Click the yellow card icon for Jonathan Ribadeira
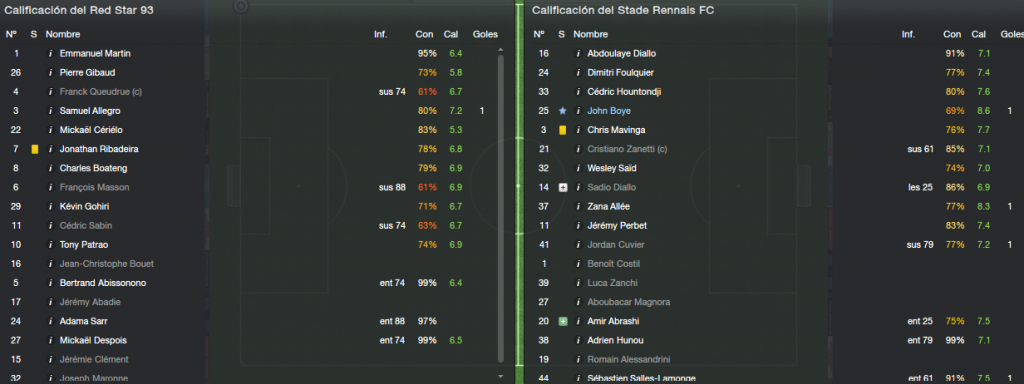This screenshot has height=384, width=1024. coord(35,150)
